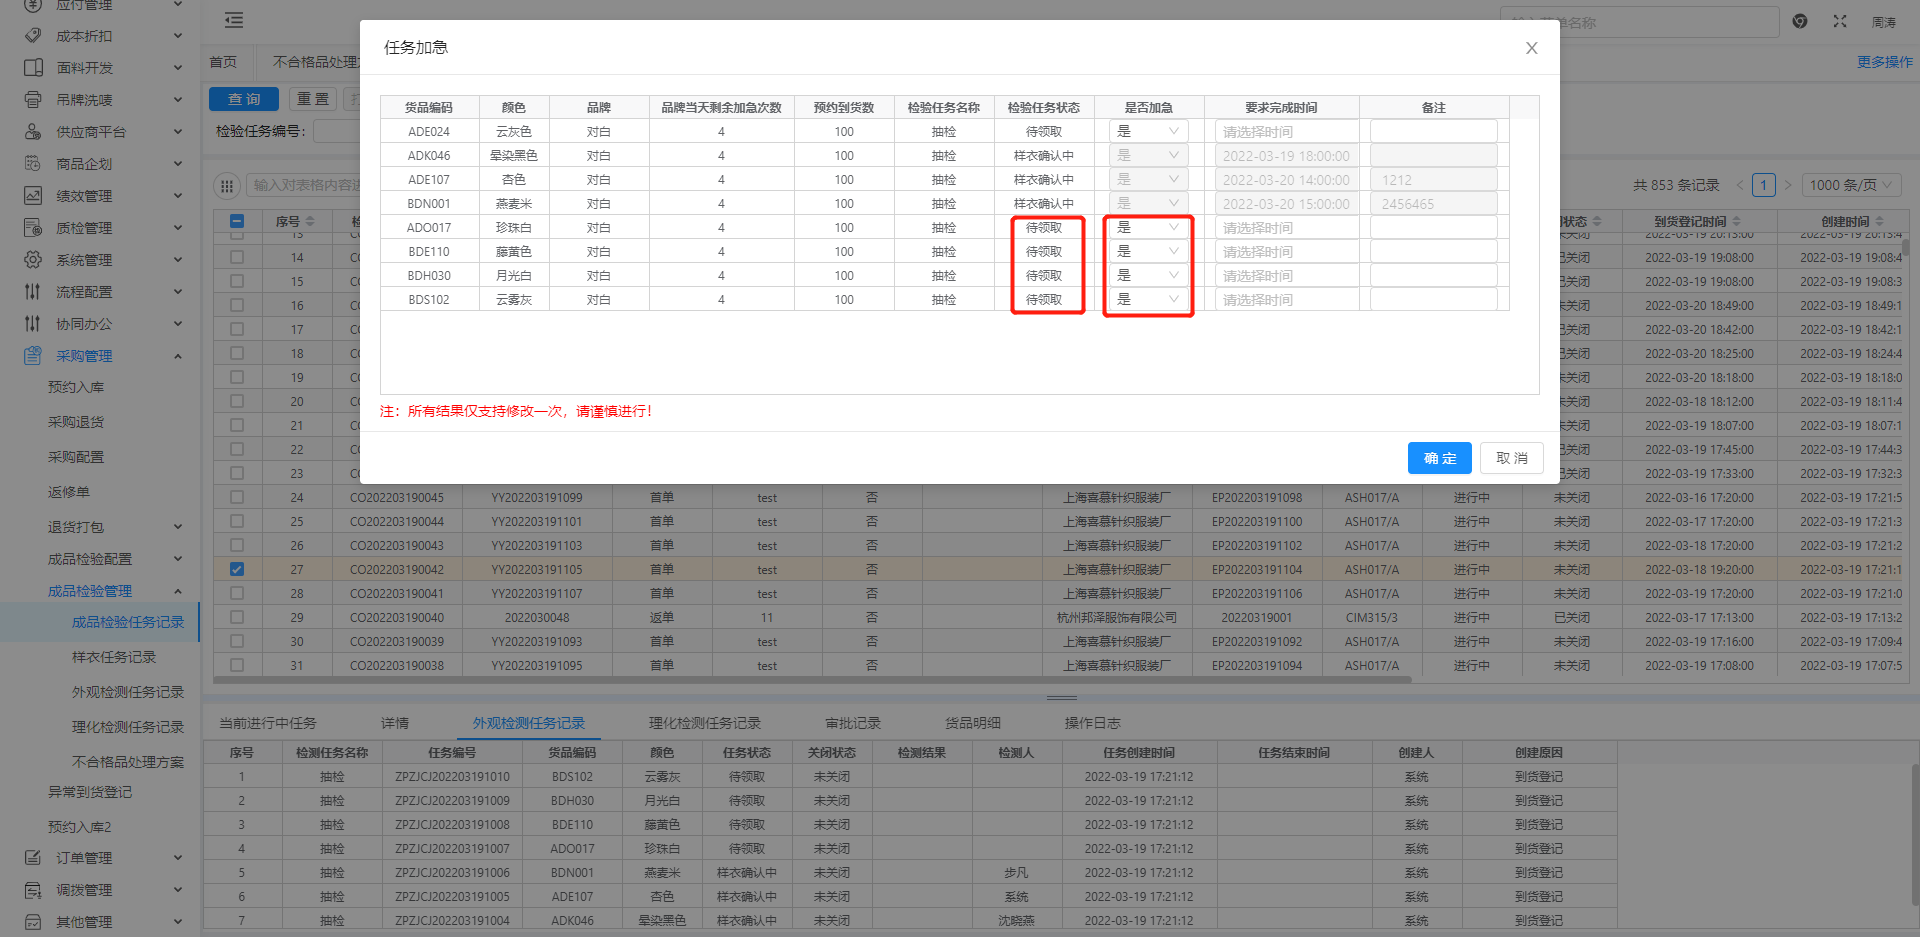Switch to the 理化检测任务记录 tab
The height and width of the screenshot is (937, 1920).
coord(704,723)
